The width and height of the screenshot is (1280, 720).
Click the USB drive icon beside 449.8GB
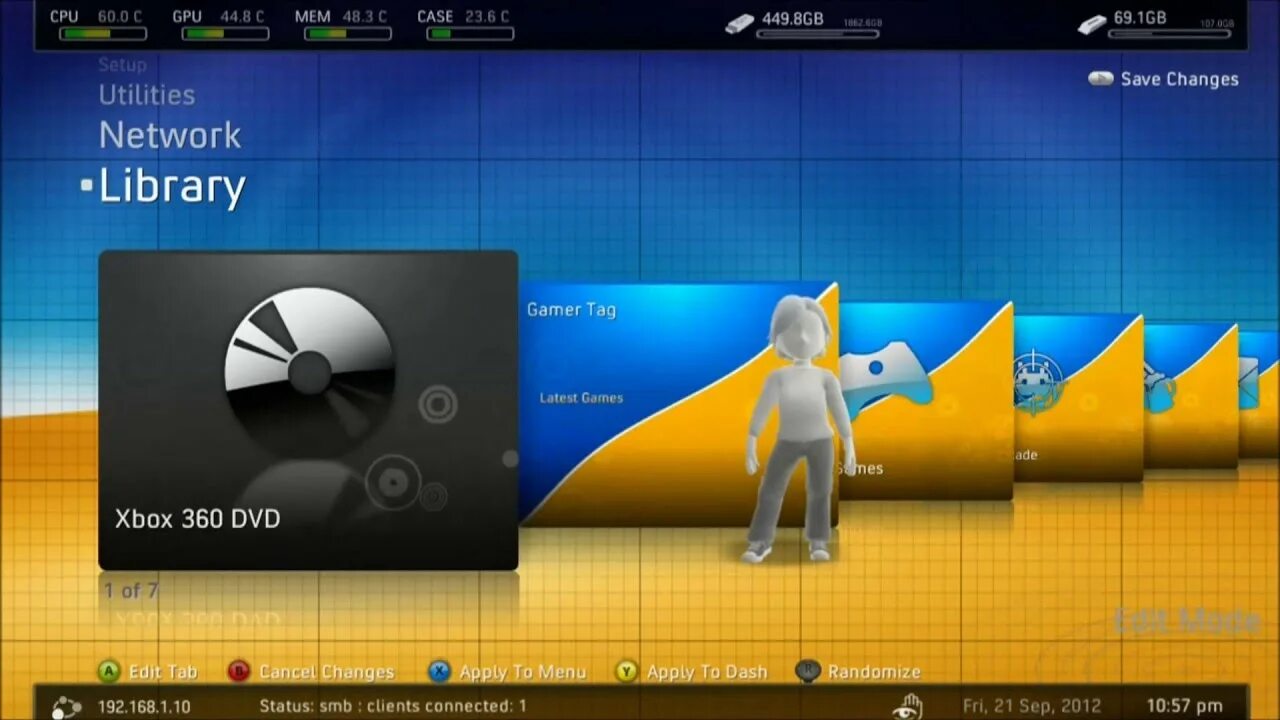[739, 23]
